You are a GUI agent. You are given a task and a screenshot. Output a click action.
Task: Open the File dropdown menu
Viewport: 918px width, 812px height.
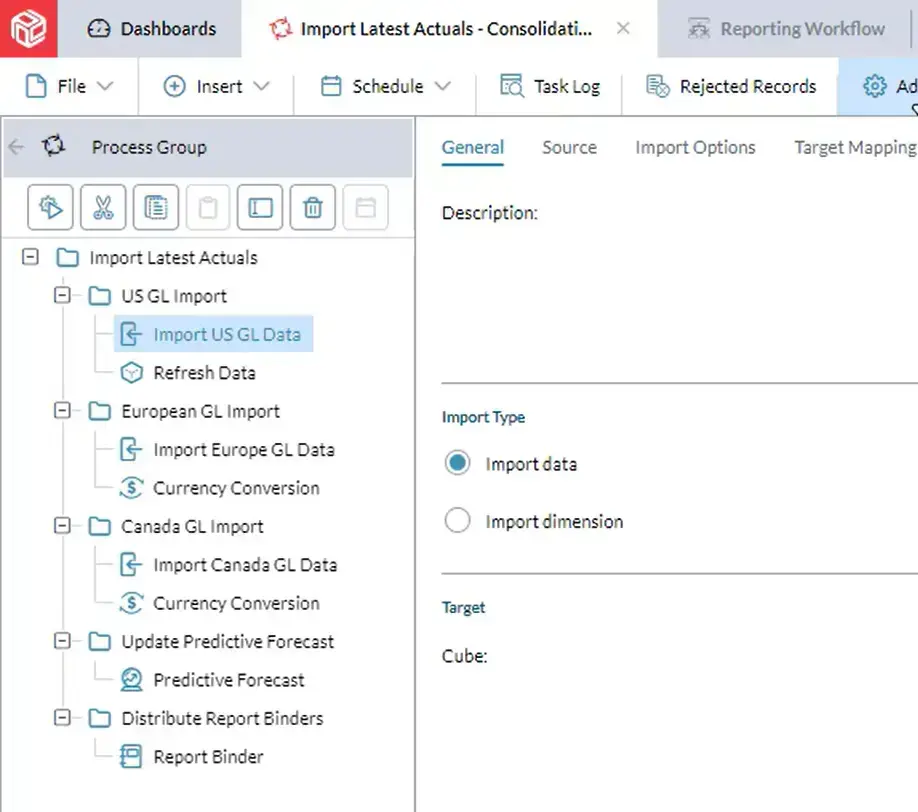pyautogui.click(x=69, y=87)
